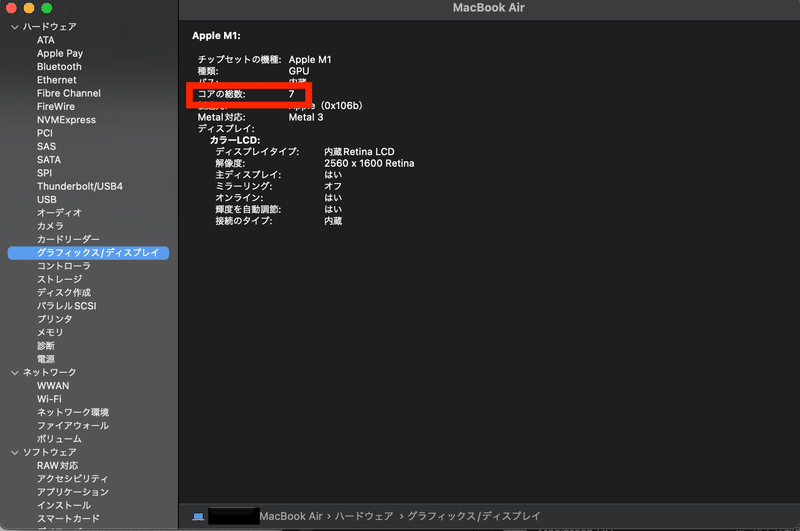The image size is (800, 531).
Task: Click MacBook Air in the path bar
Action: [x=291, y=516]
